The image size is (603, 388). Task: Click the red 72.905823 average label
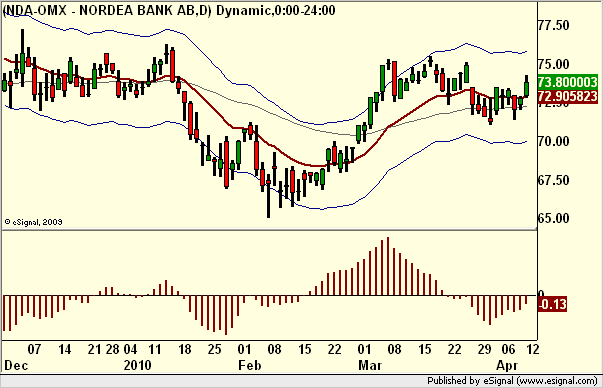568,96
